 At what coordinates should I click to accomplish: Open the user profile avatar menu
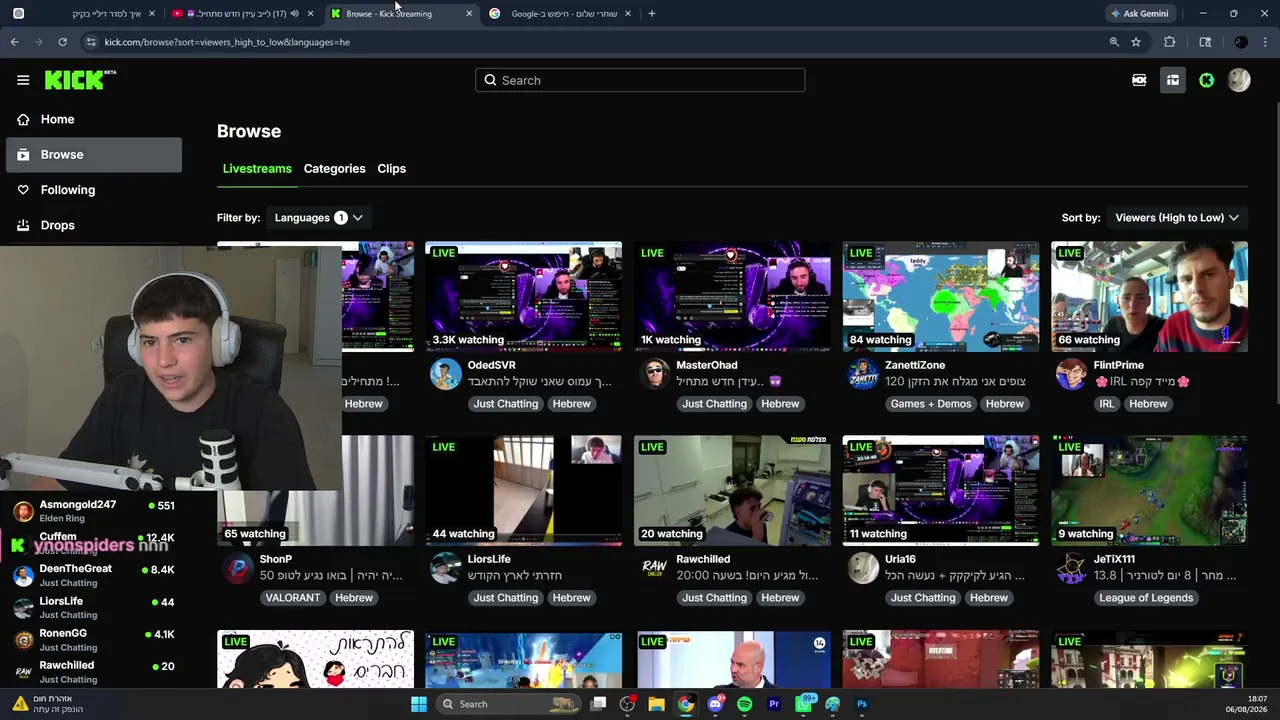(x=1239, y=80)
